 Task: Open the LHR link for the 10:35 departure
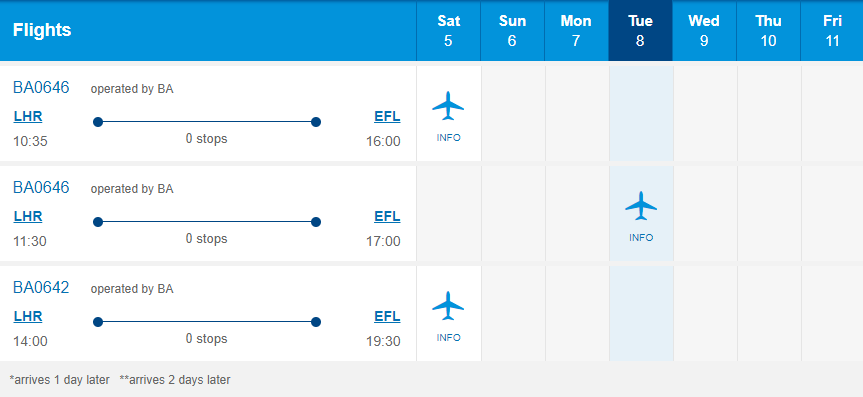[28, 117]
